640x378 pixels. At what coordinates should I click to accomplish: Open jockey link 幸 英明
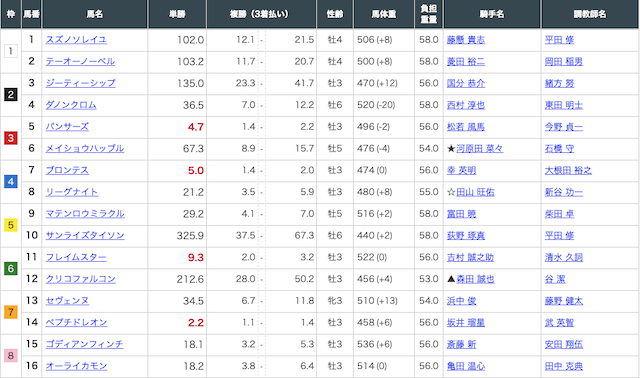point(461,170)
